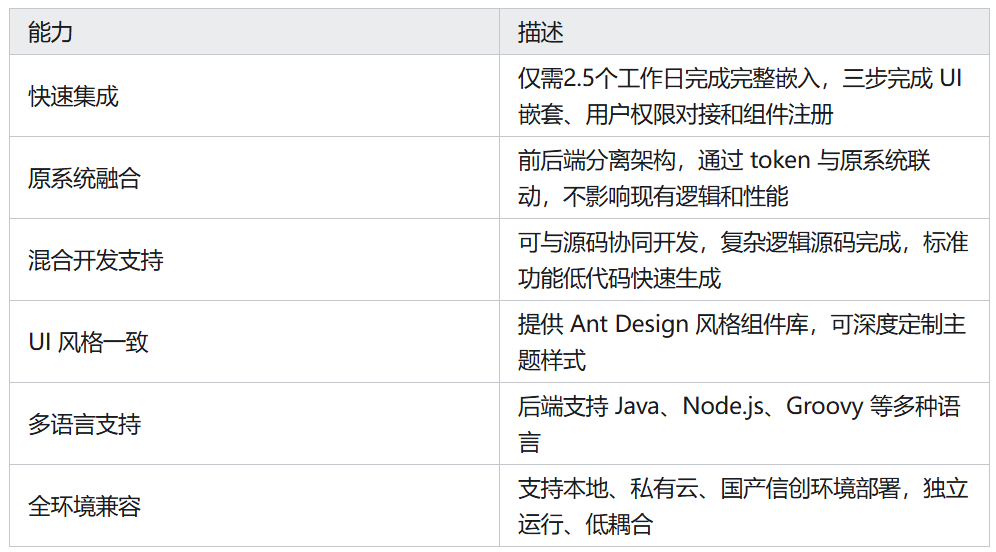Click the Ant Design 风格组件库 description
This screenshot has height=552, width=996.
(x=744, y=342)
